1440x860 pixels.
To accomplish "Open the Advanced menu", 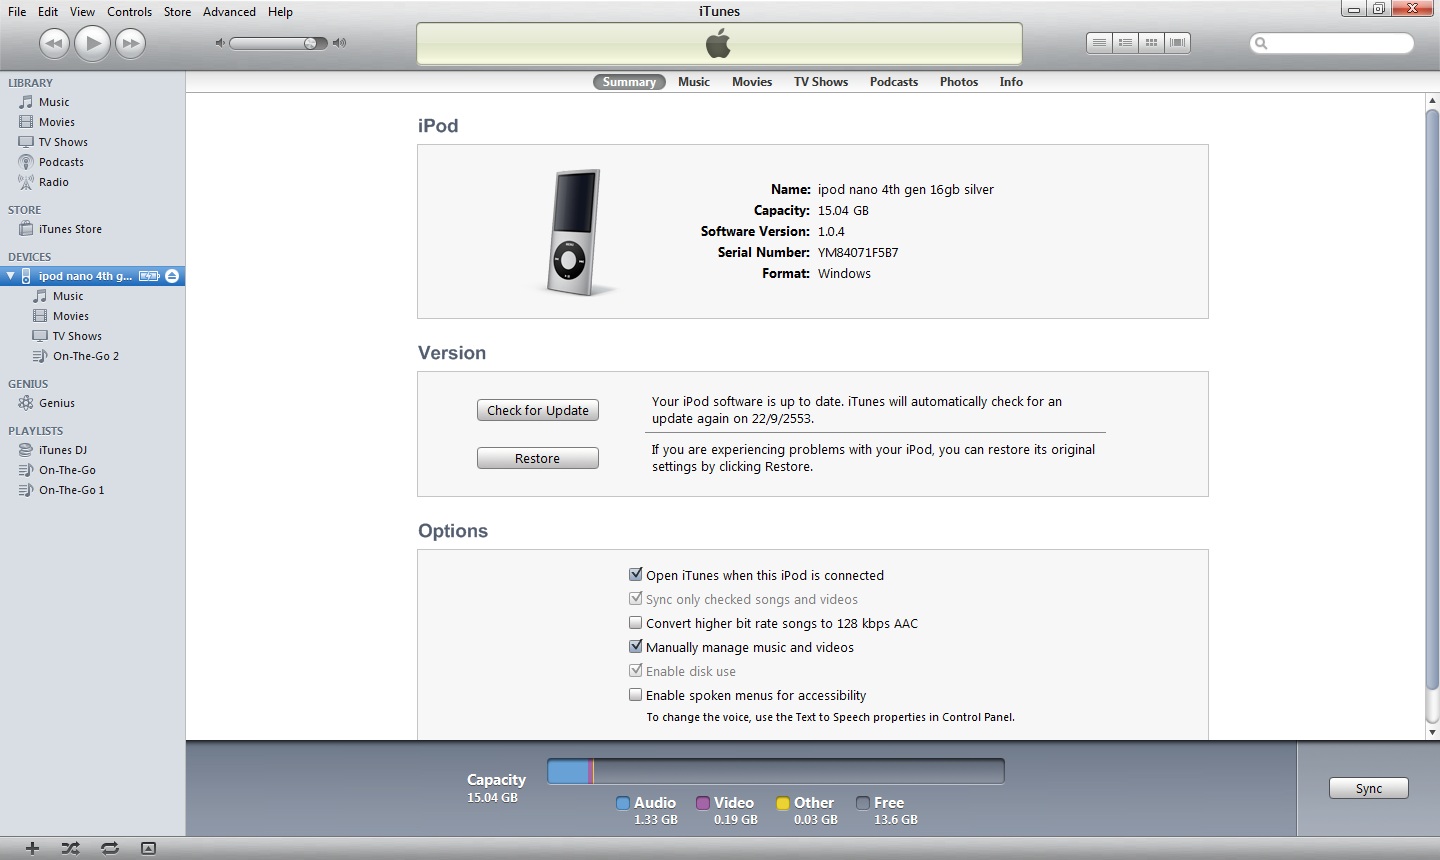I will 229,12.
